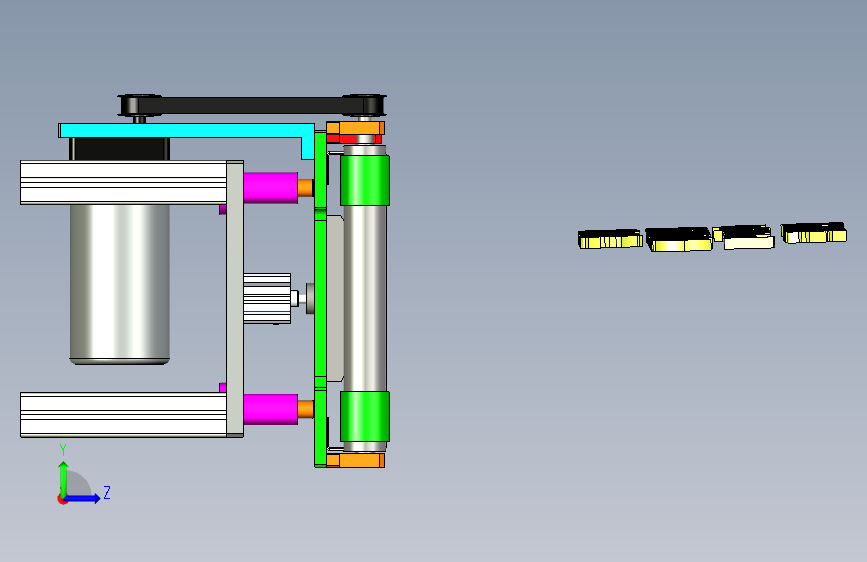The image size is (867, 562).
Task: Select the lower magenta spacer
Action: pos(270,409)
